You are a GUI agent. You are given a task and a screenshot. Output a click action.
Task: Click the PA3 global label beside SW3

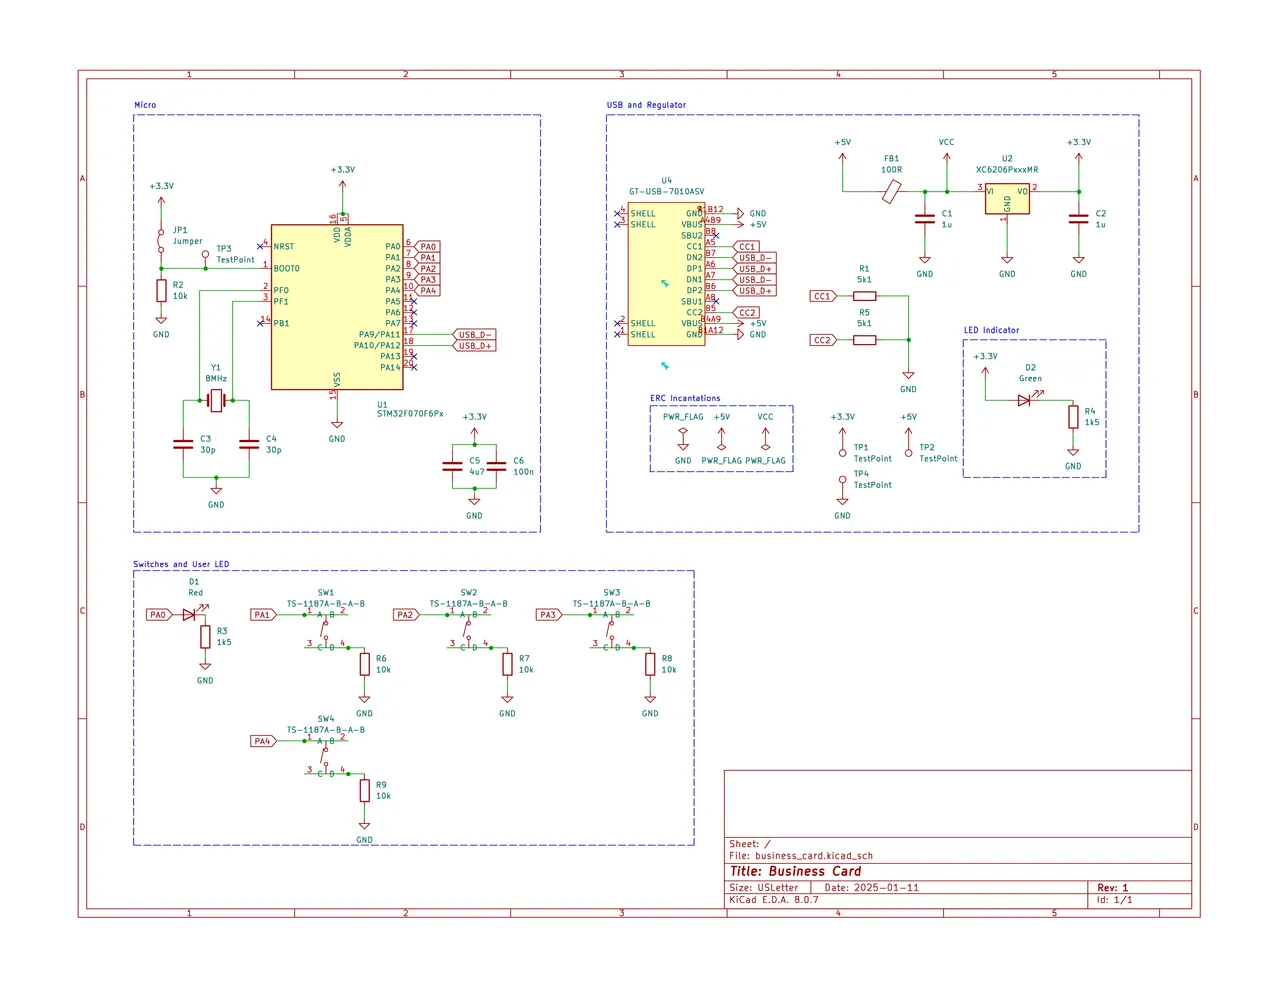(549, 615)
